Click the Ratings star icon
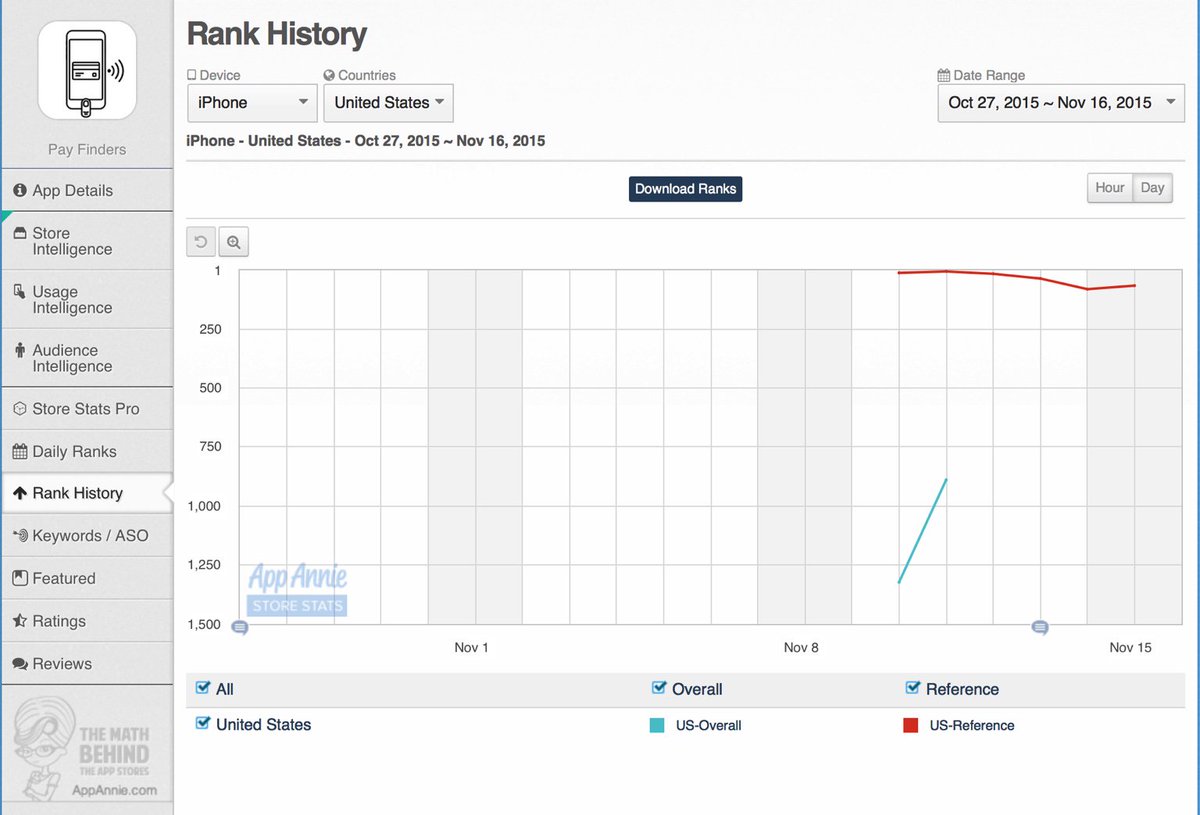Image resolution: width=1200 pixels, height=815 pixels. pos(20,621)
